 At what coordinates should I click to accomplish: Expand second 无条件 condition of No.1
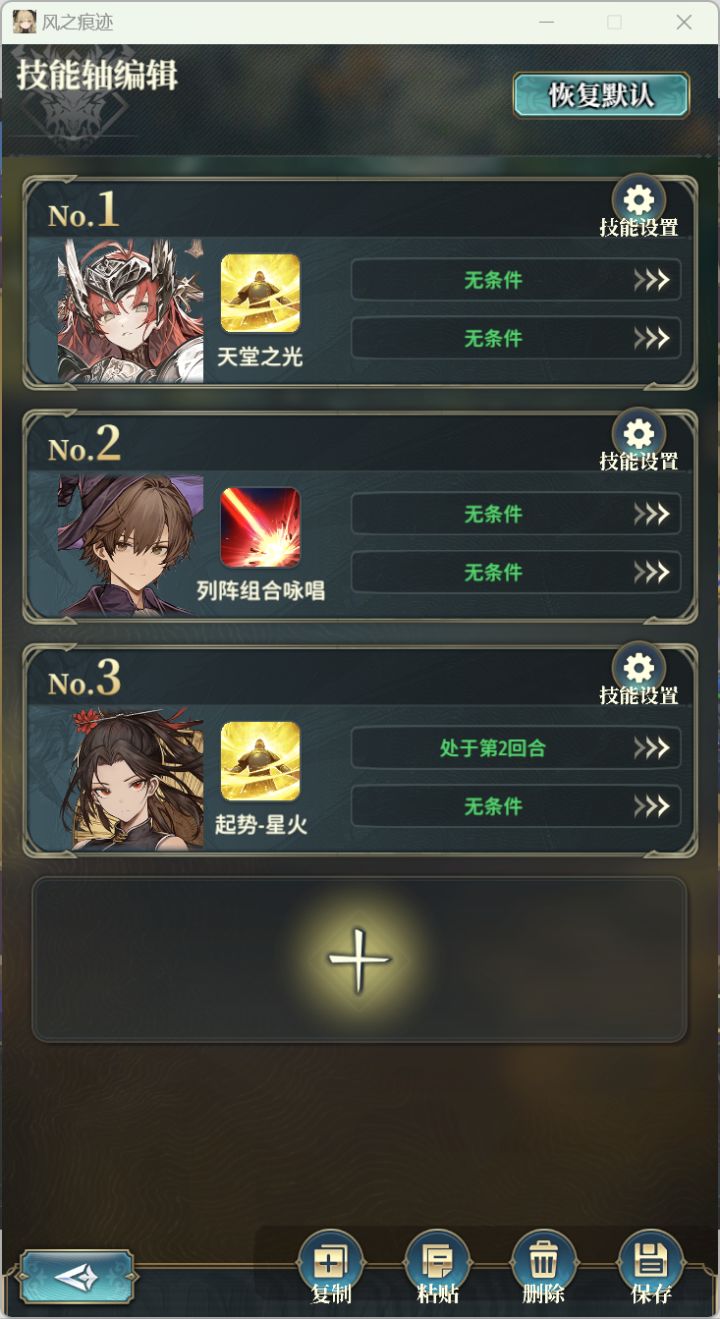click(516, 338)
